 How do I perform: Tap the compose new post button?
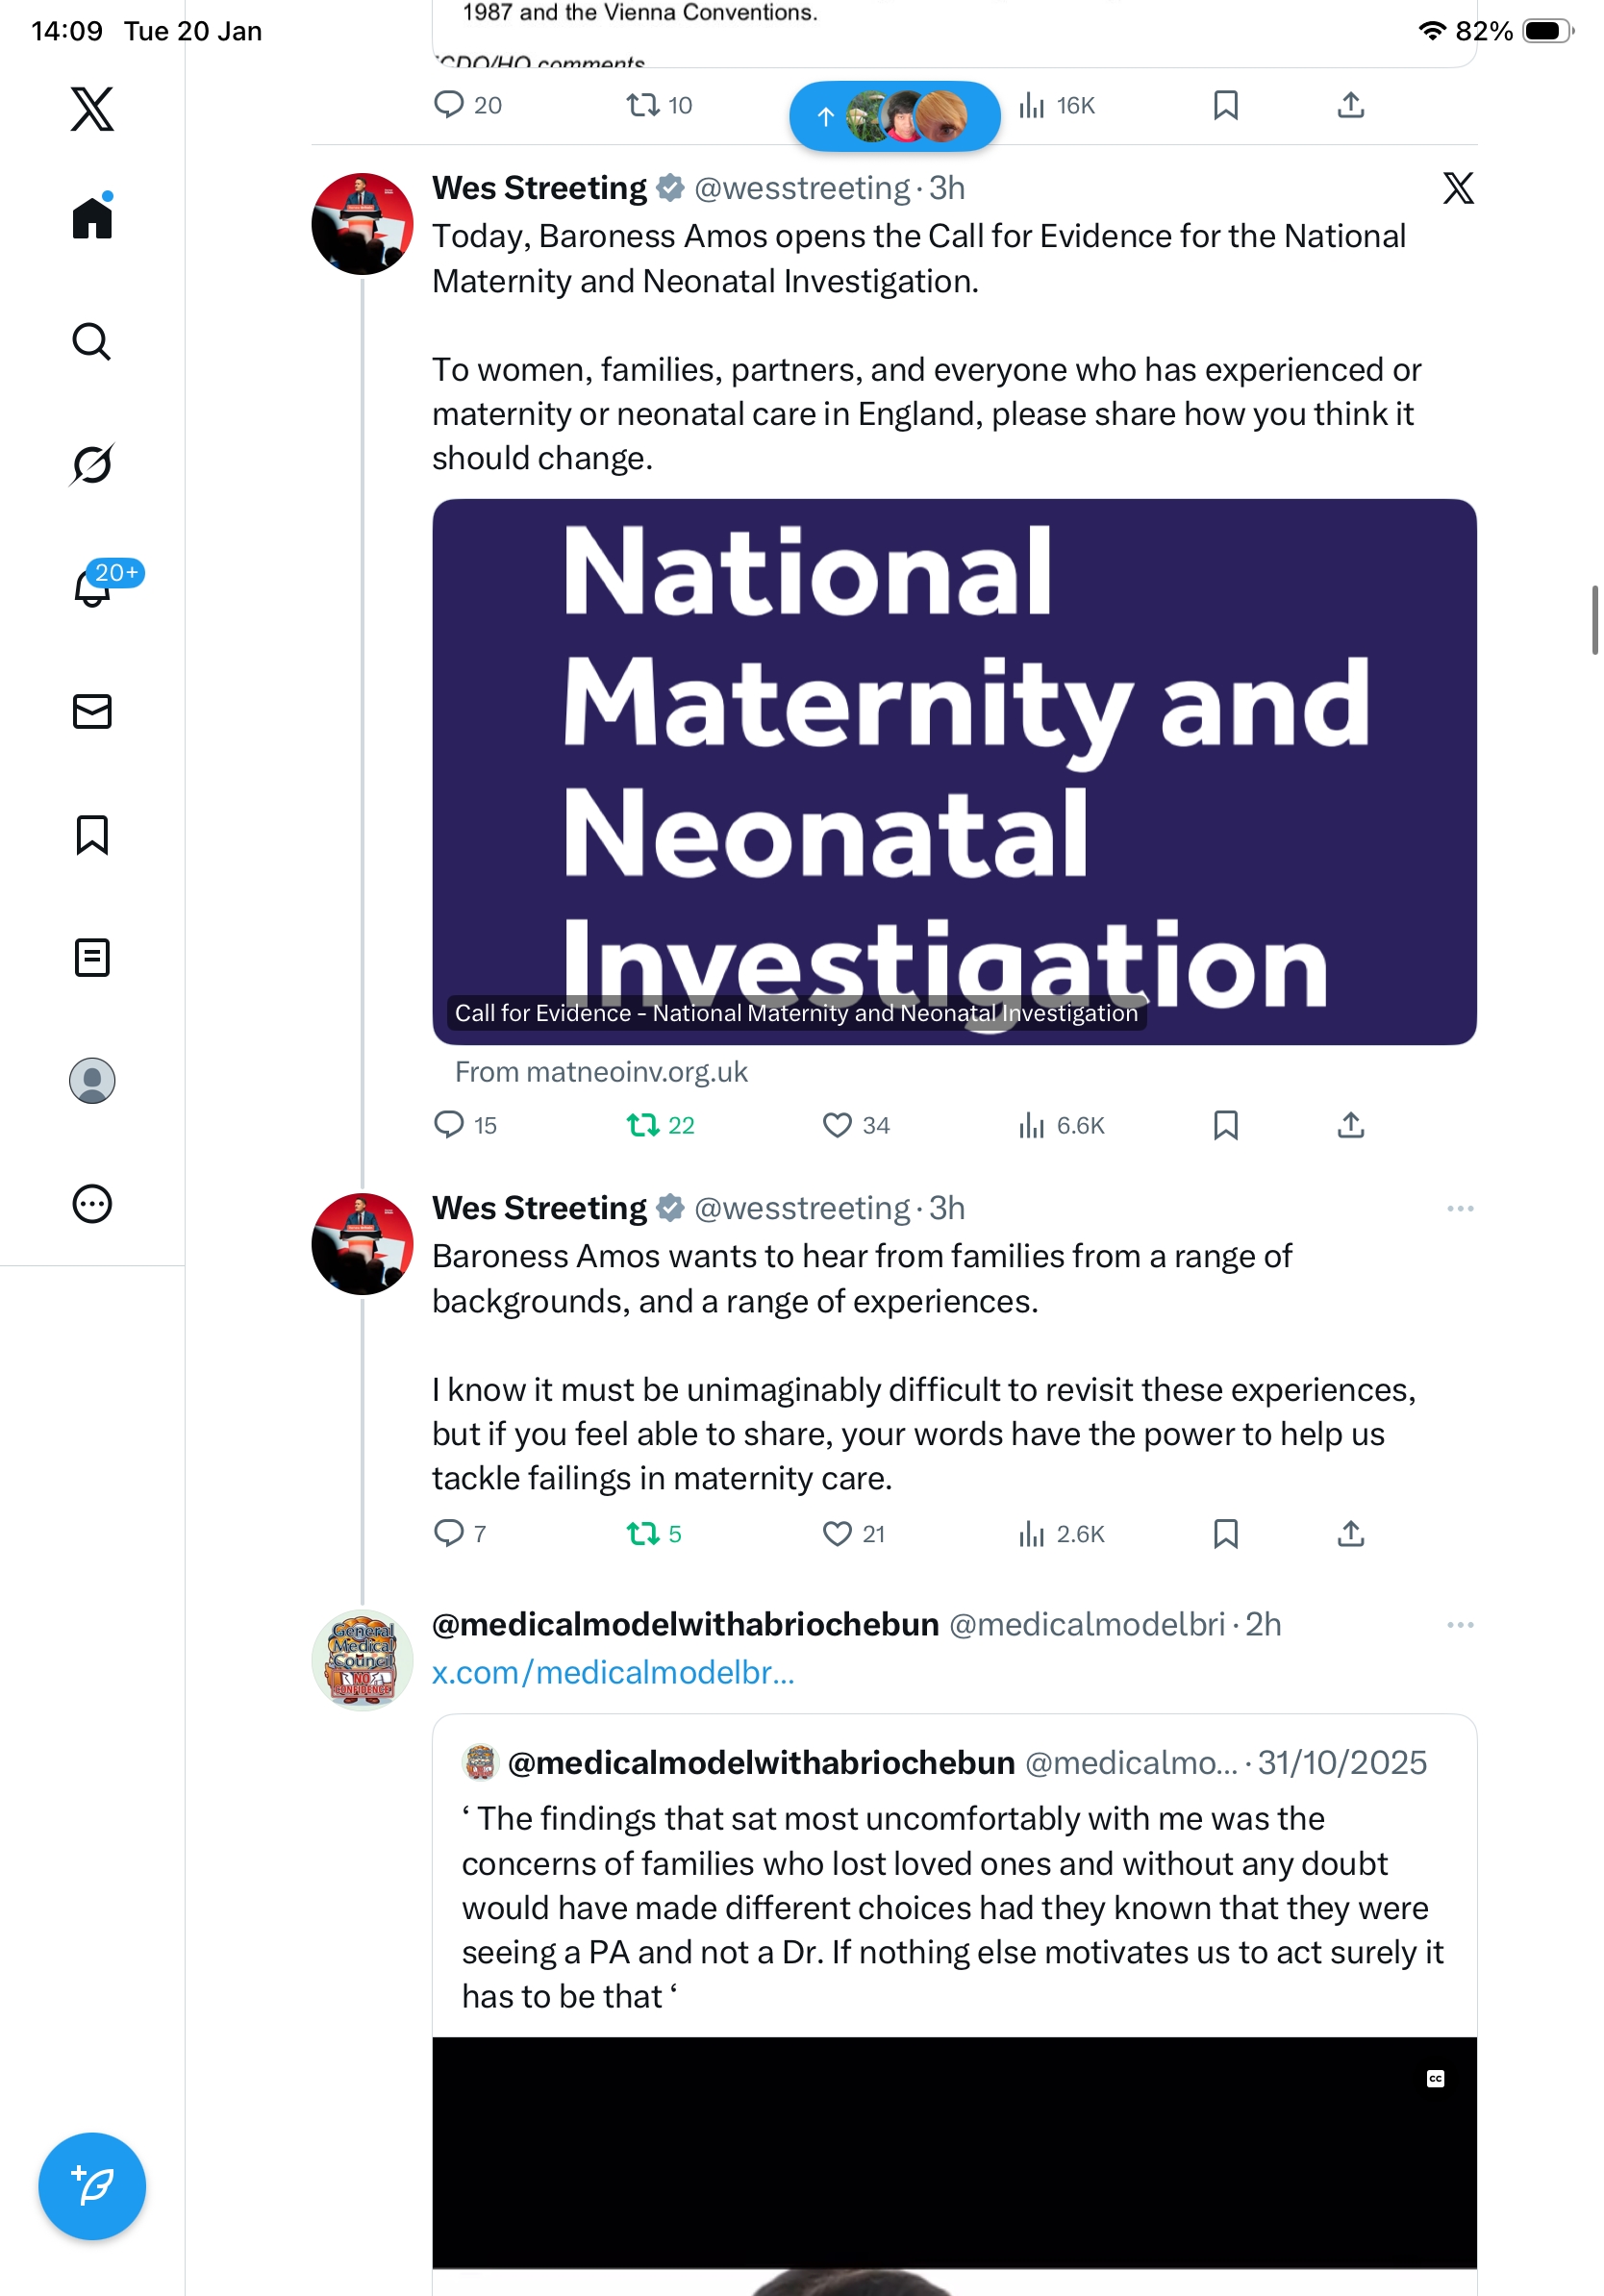click(x=92, y=2186)
